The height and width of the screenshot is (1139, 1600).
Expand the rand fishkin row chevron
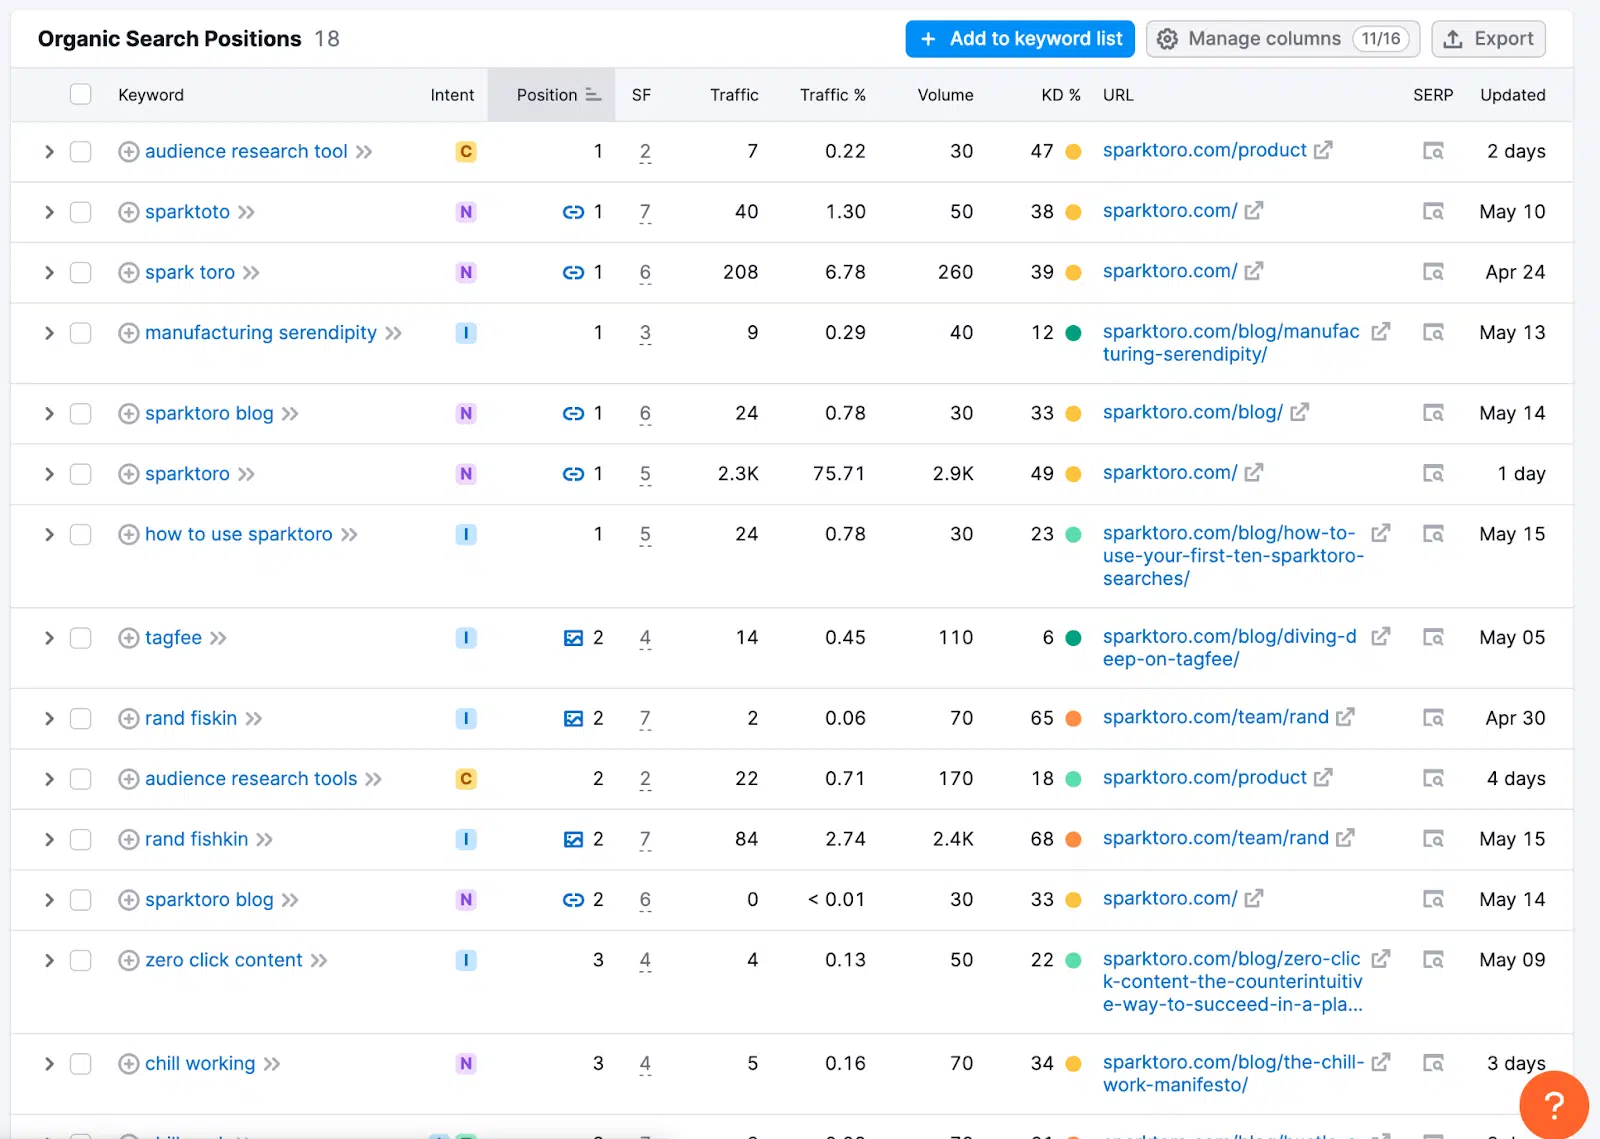pos(49,839)
